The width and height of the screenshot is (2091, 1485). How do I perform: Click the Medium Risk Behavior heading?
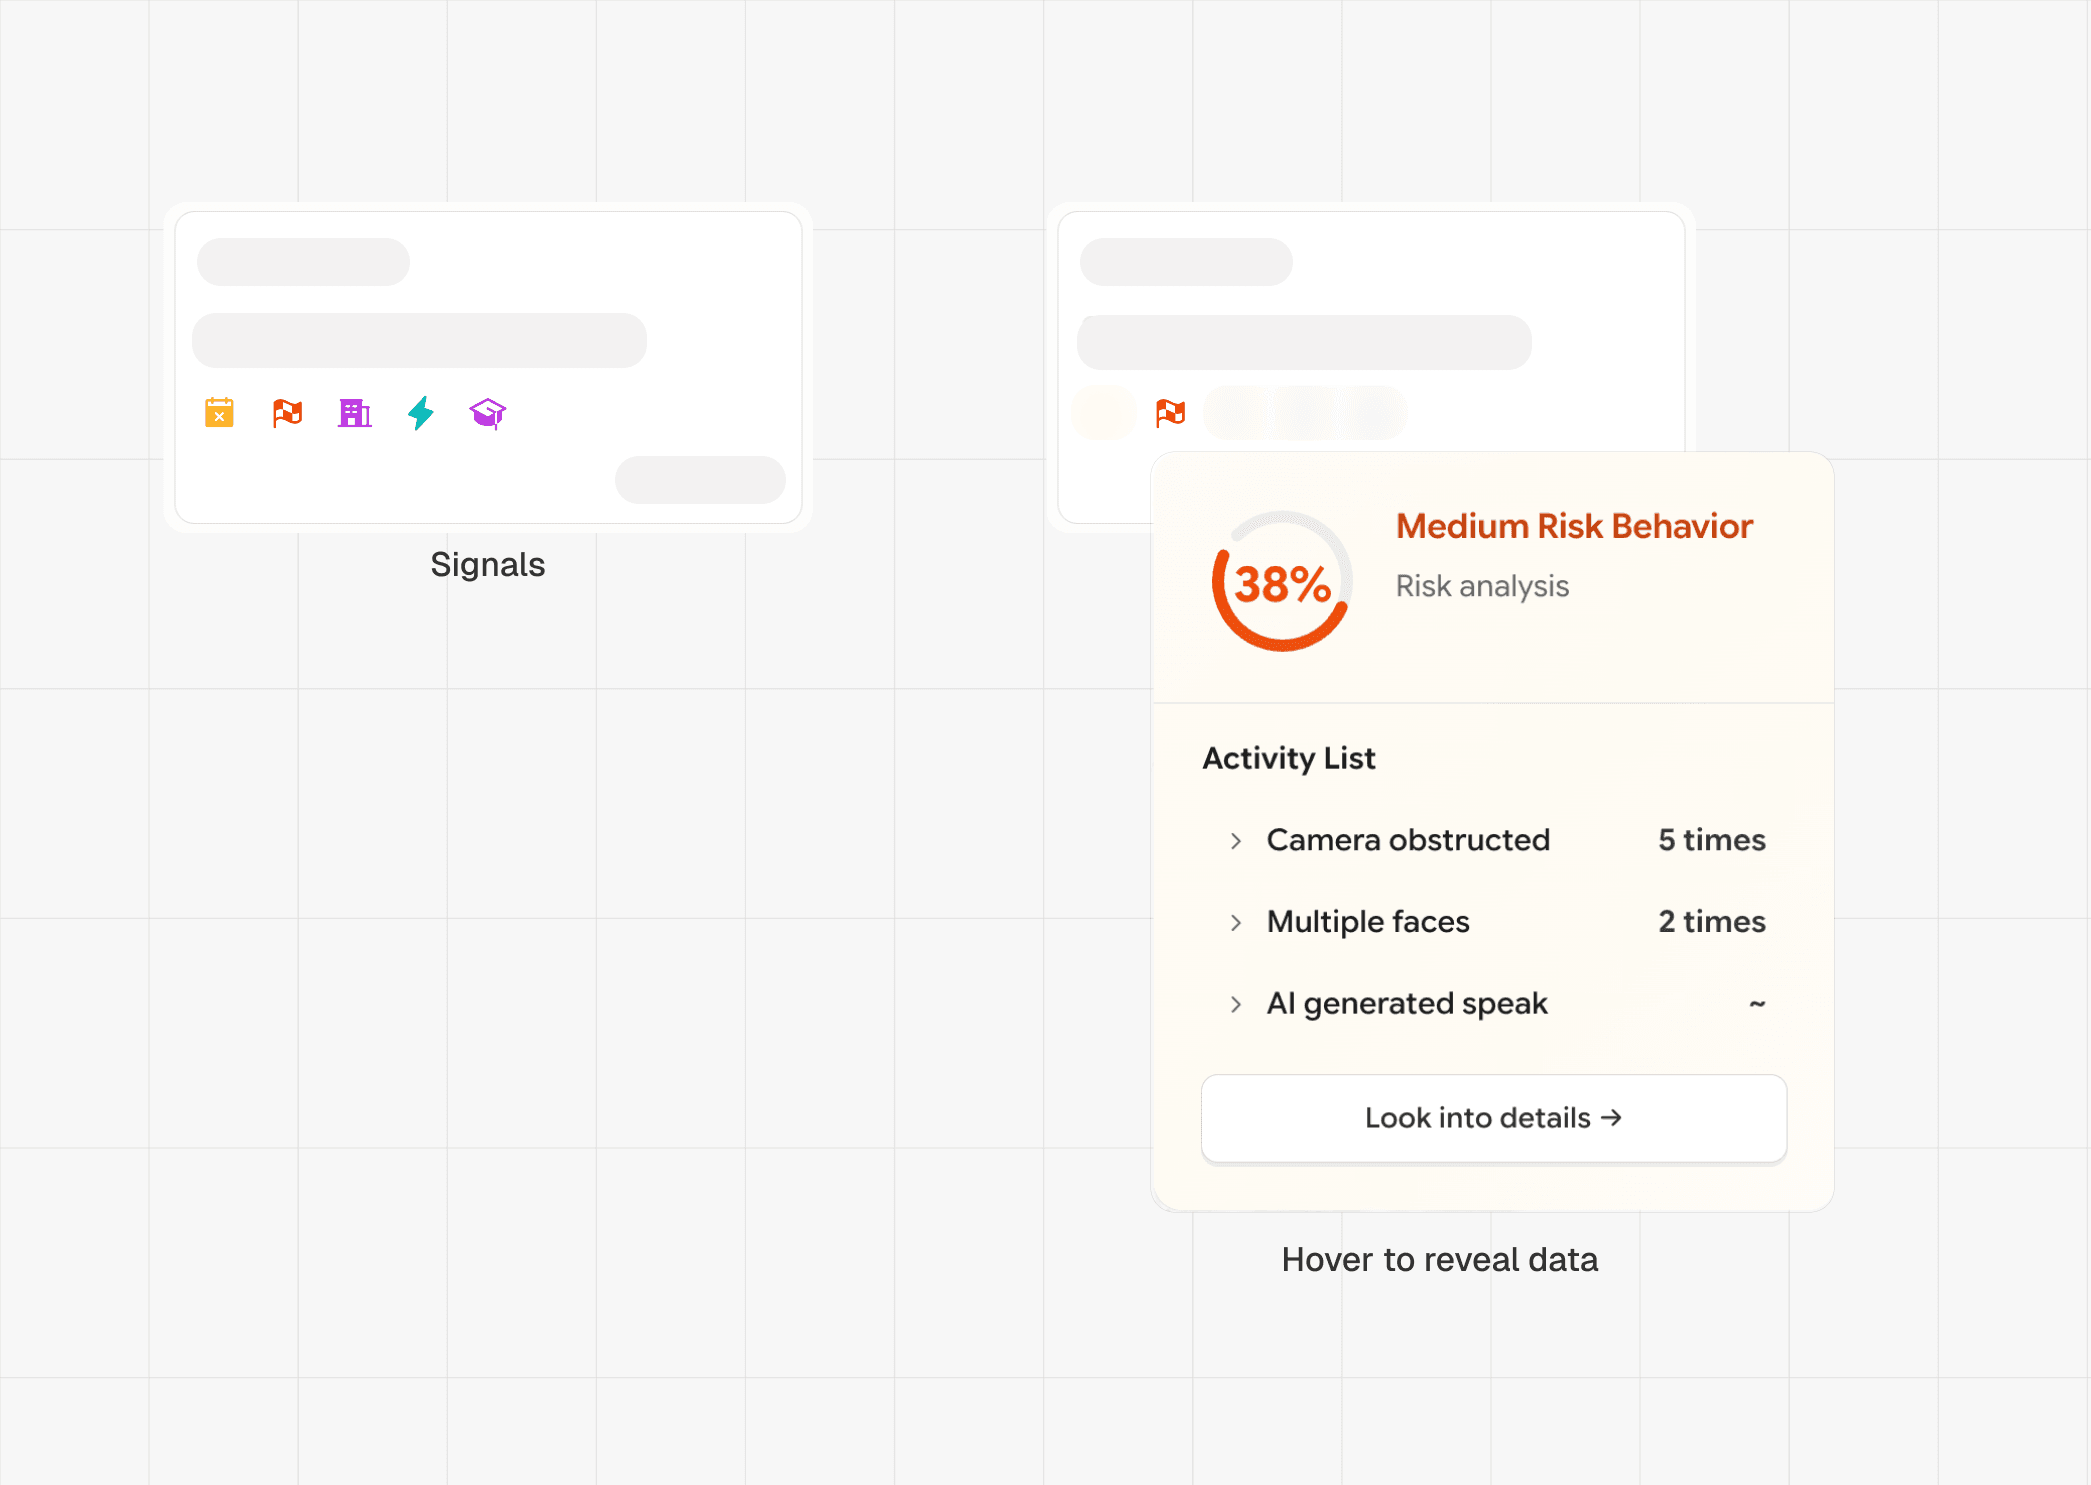point(1574,527)
